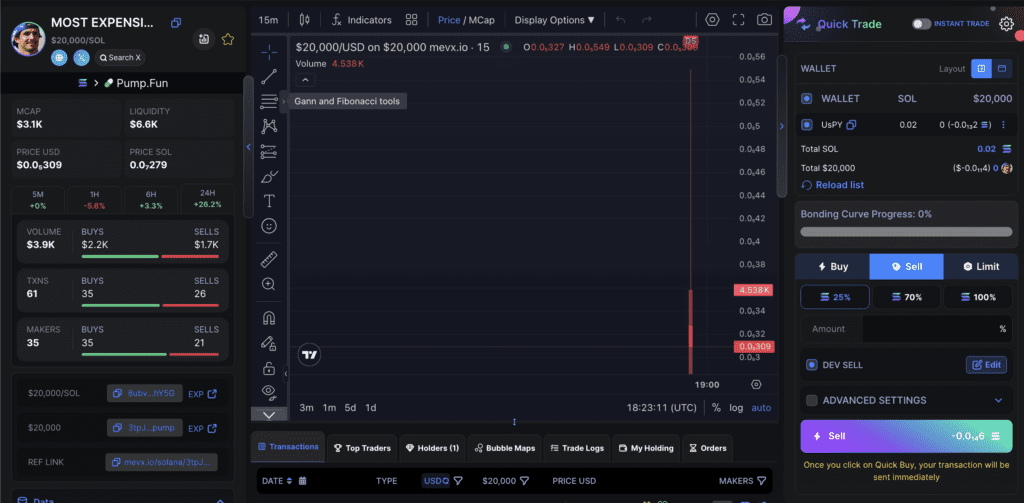
Task: Toggle log scale on chart
Action: tap(736, 408)
